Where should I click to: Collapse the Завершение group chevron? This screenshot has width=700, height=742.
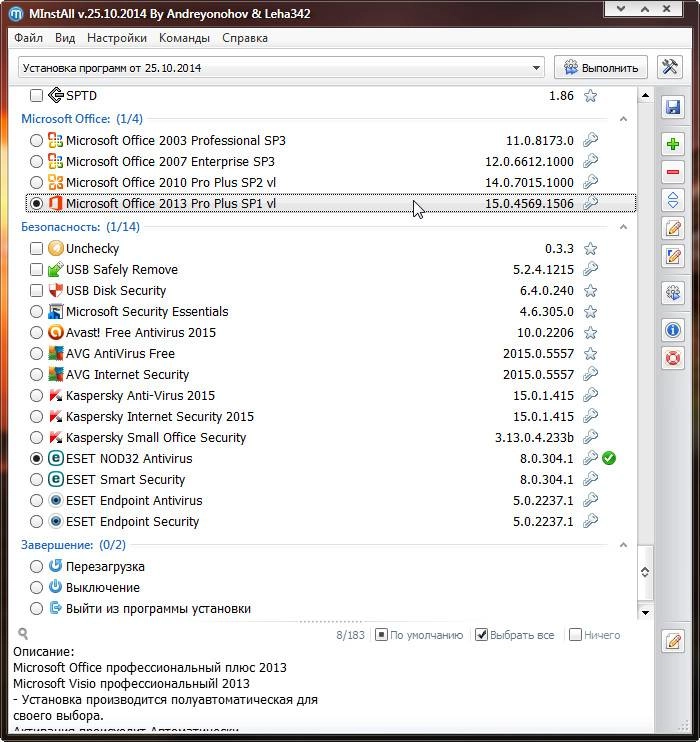click(x=623, y=545)
